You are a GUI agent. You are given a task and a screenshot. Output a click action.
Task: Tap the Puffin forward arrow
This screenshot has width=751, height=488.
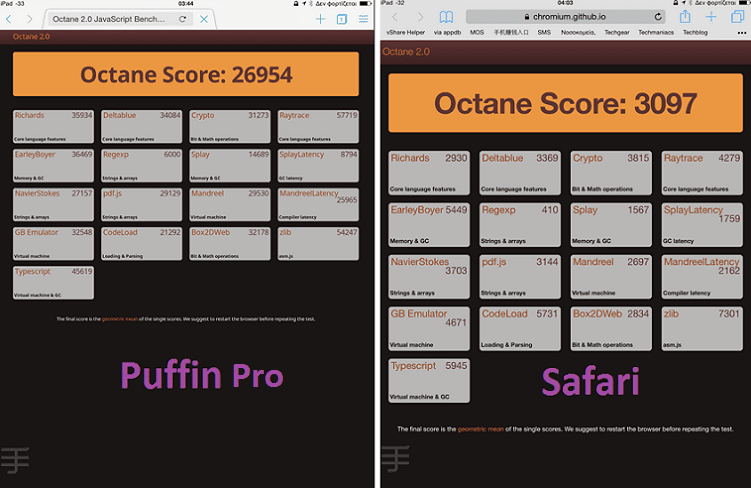(x=30, y=19)
